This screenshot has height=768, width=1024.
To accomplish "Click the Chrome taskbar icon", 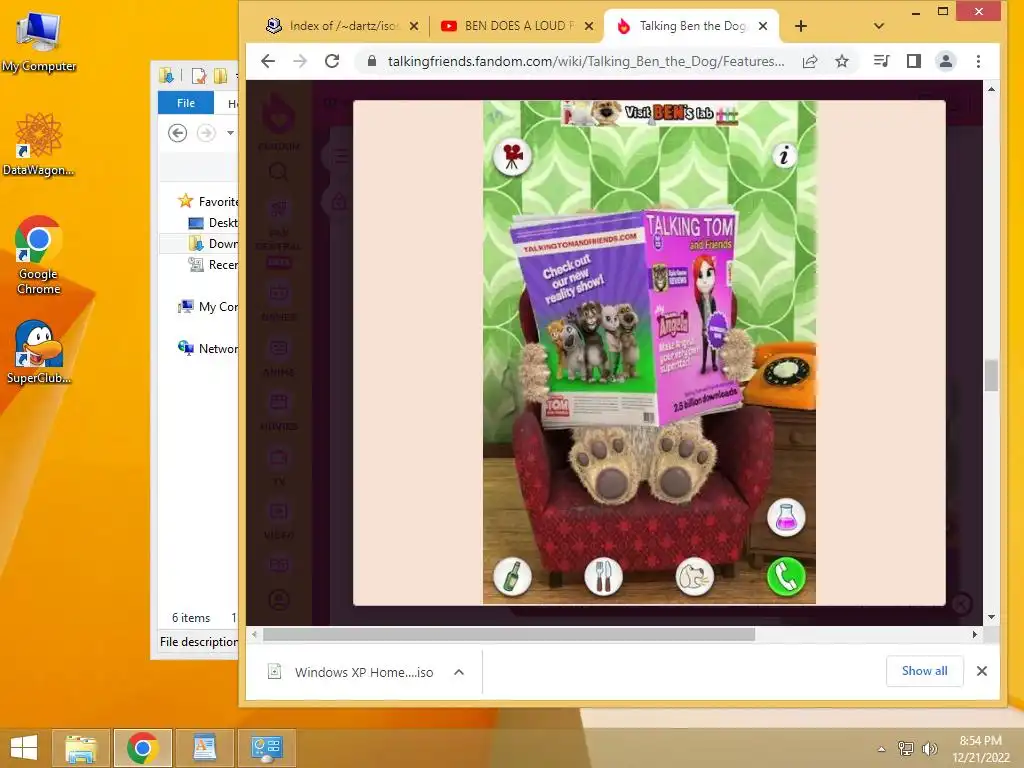I will (x=142, y=748).
